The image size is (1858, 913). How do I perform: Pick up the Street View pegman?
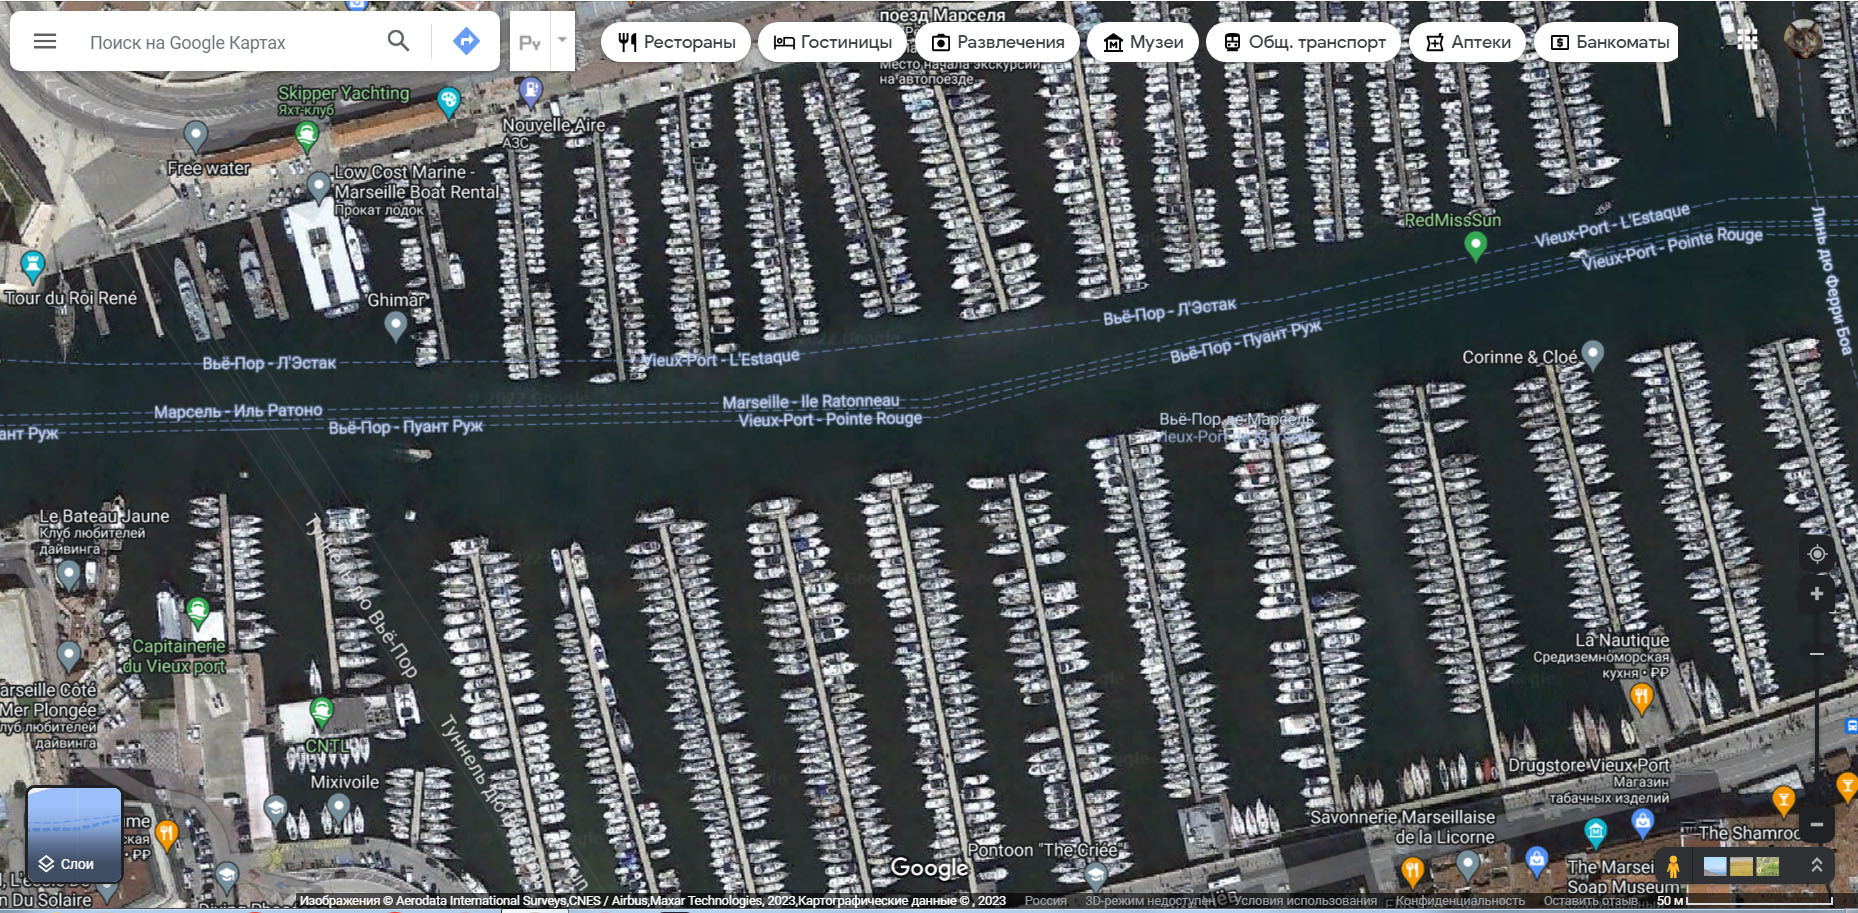coord(1673,866)
